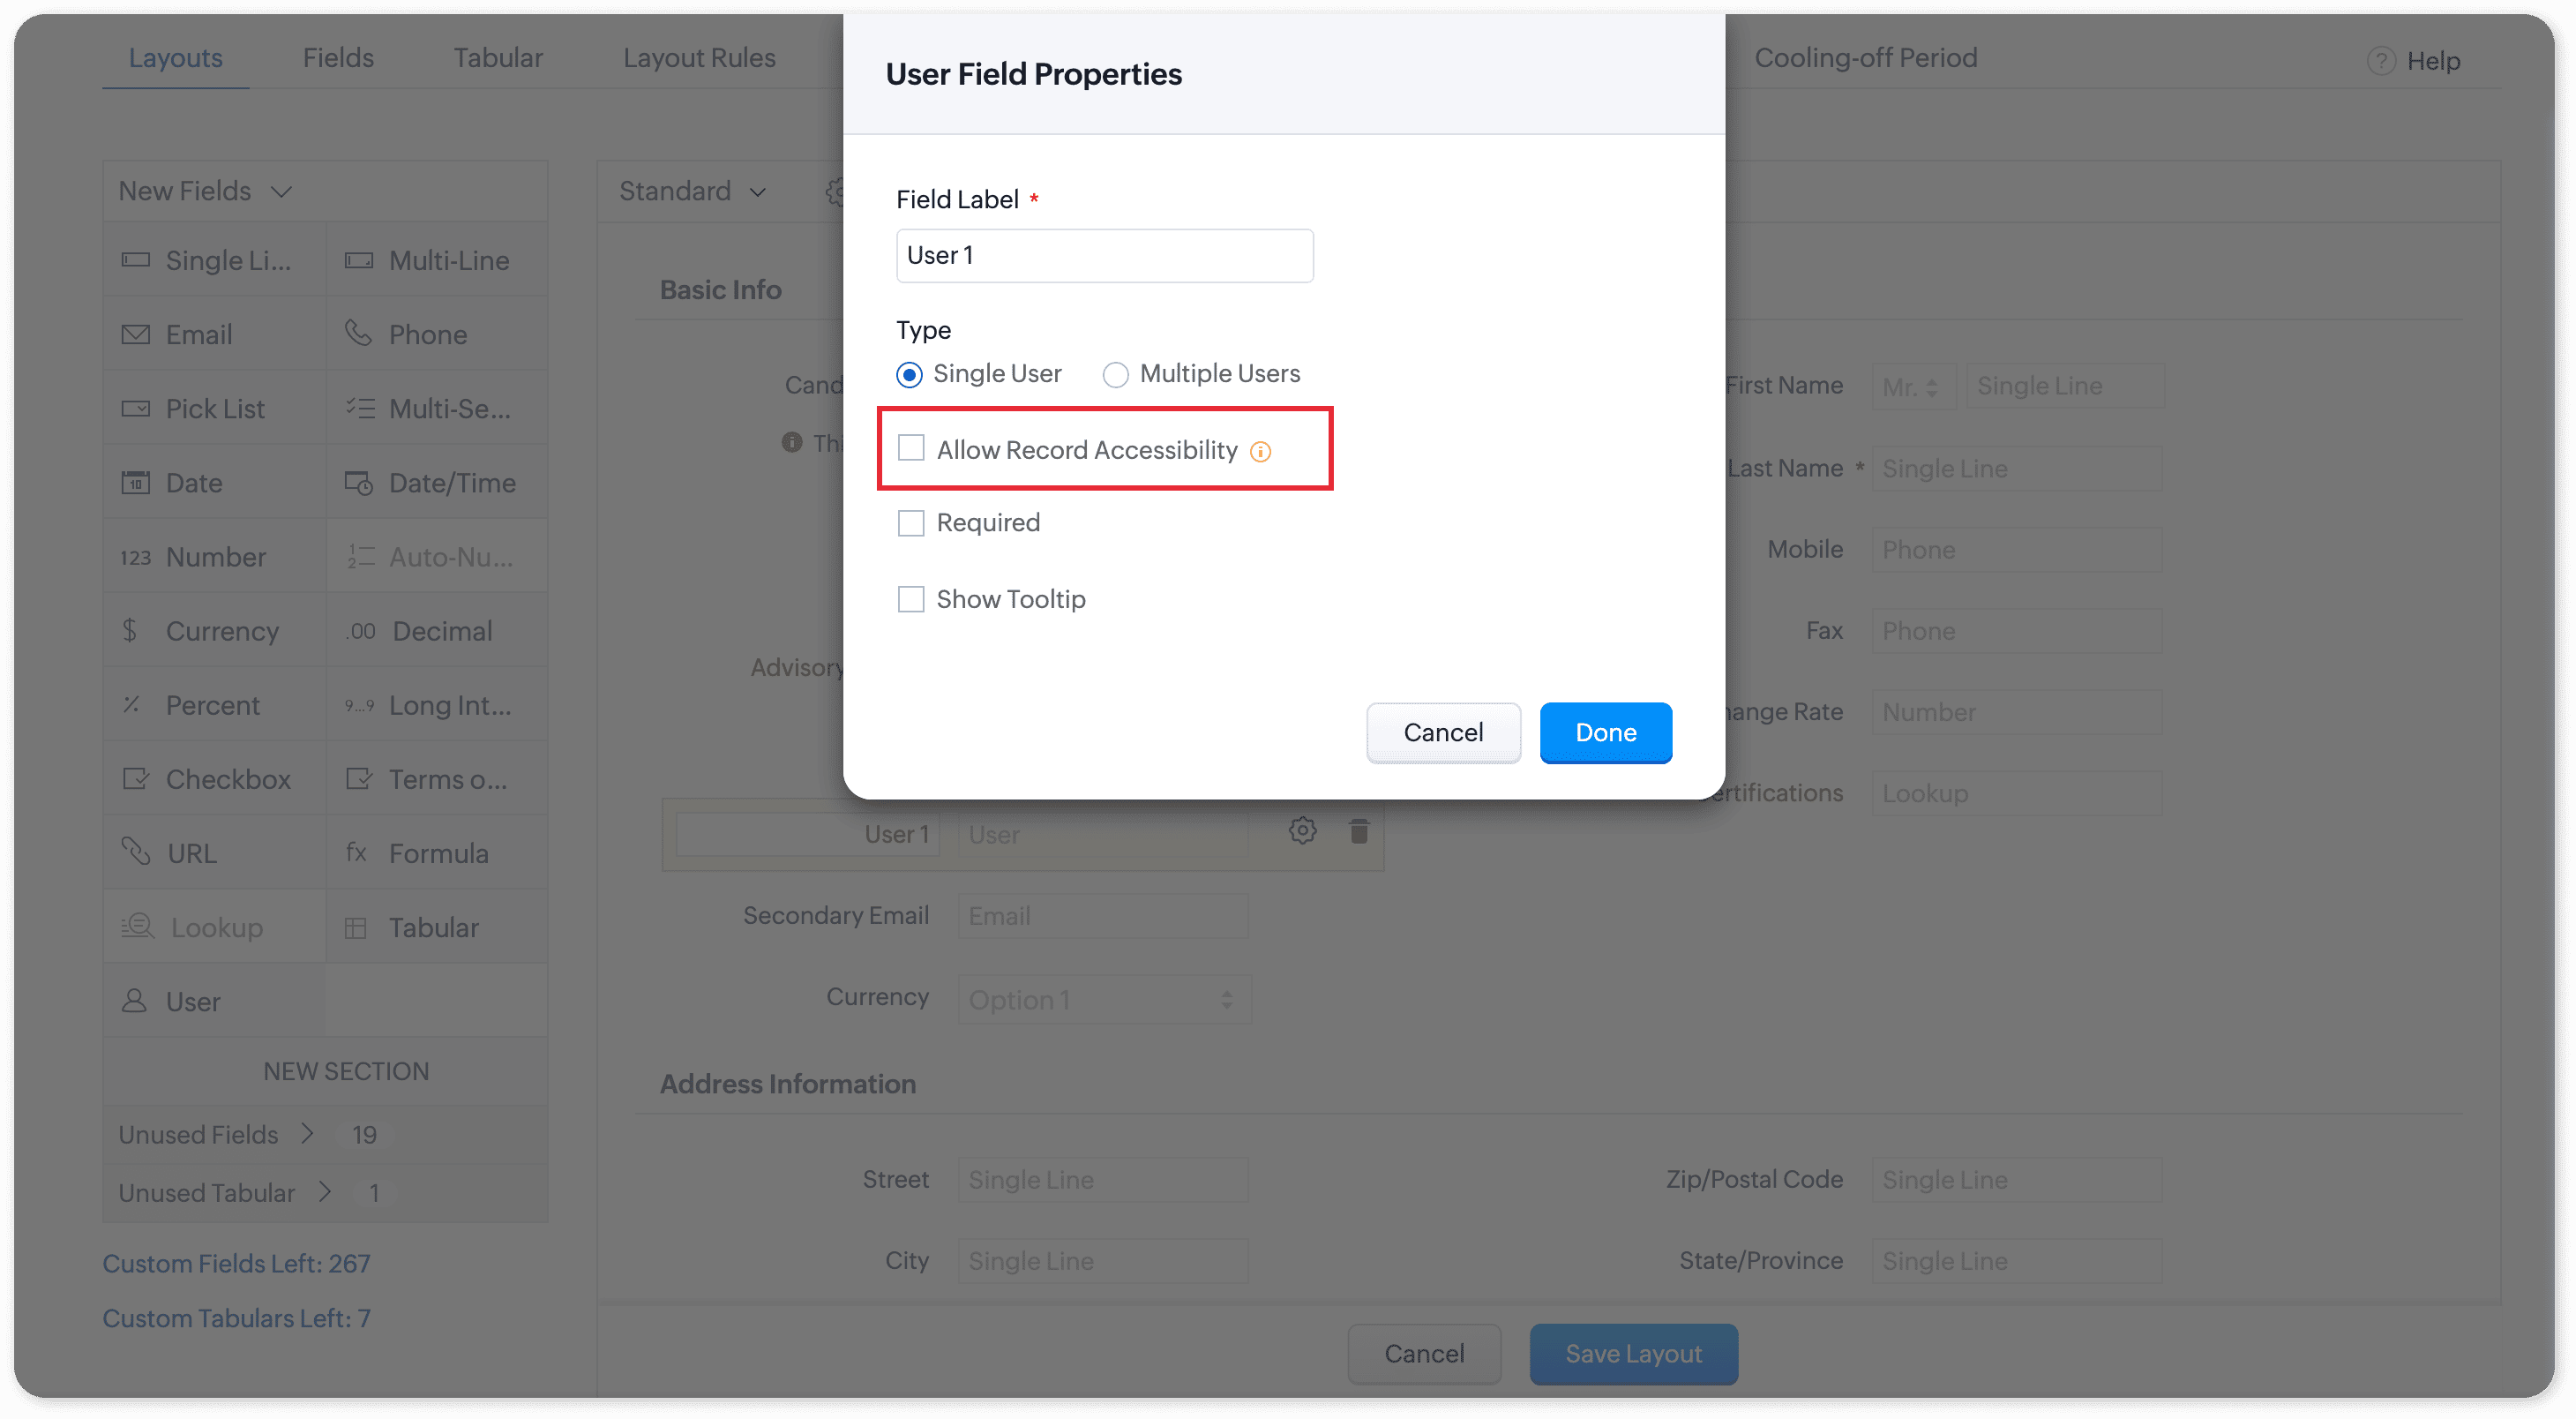Click Cancel in User Field Properties dialog
The image size is (2576, 1419).
point(1443,732)
